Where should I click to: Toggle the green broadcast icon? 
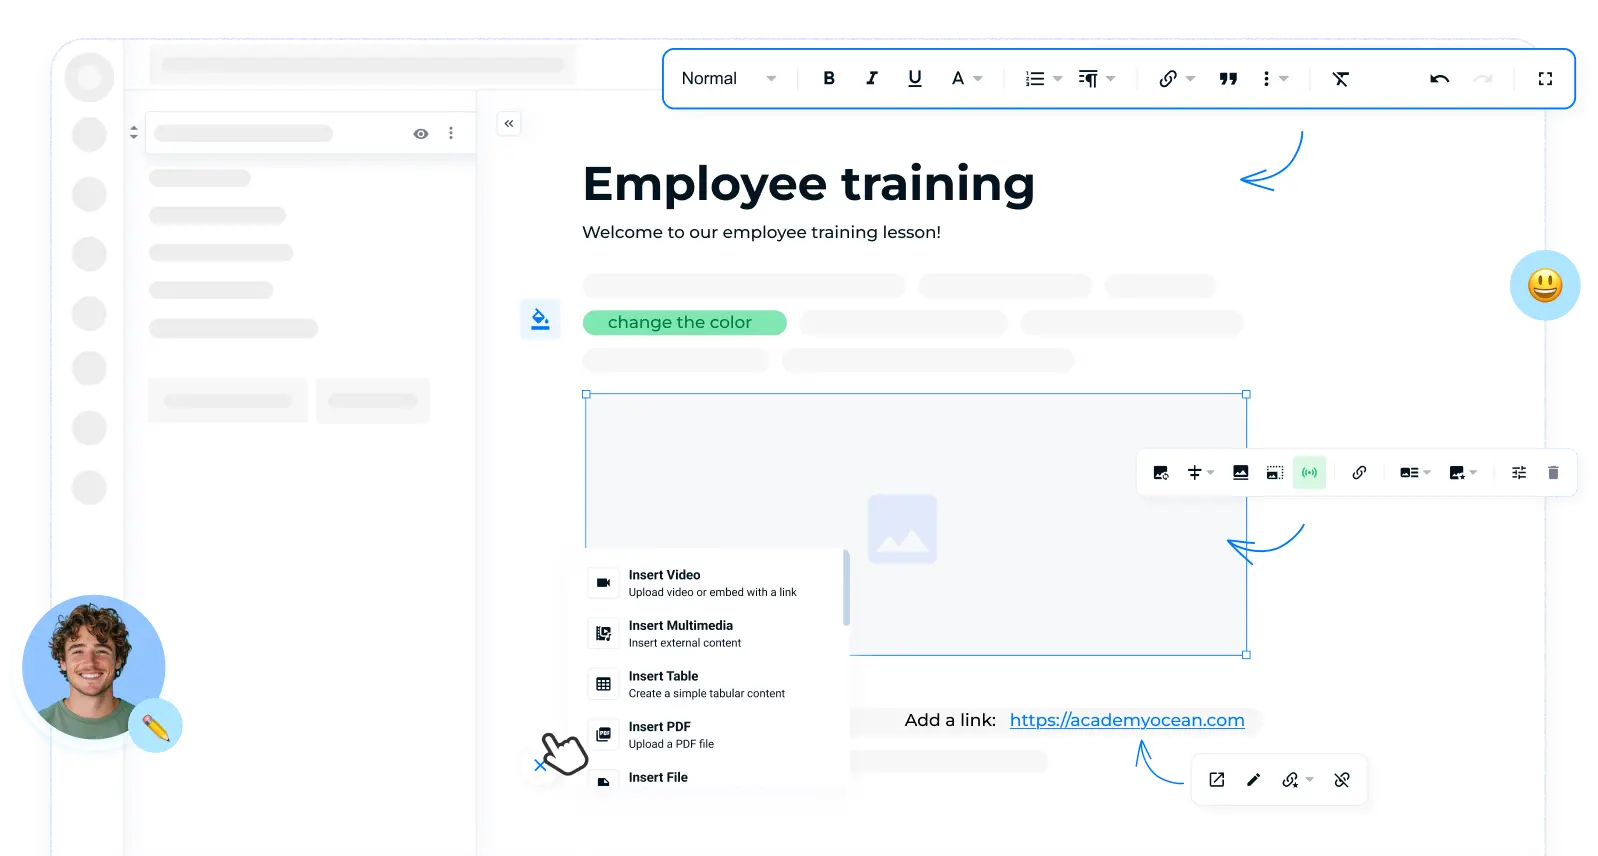tap(1309, 473)
